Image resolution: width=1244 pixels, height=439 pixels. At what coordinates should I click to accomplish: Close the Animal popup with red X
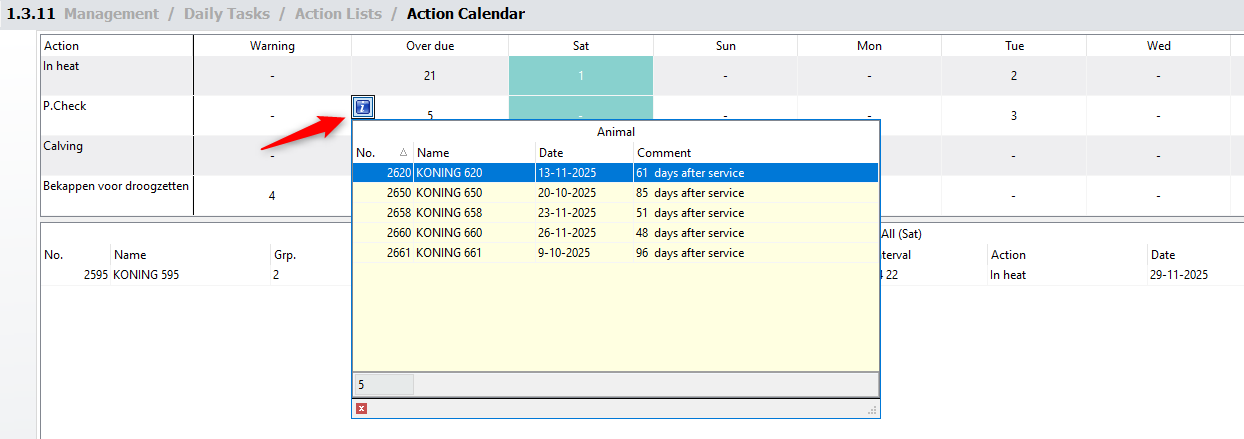point(362,408)
